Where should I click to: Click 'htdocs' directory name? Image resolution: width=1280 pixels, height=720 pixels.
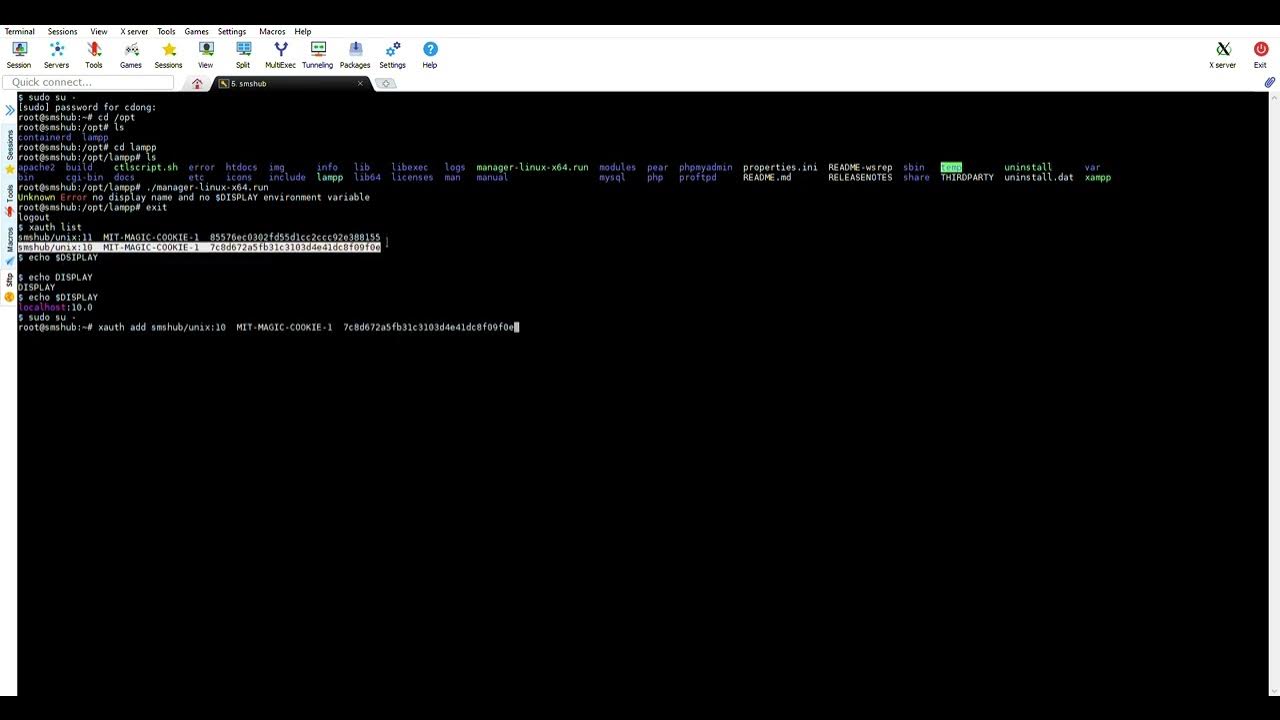click(x=241, y=167)
